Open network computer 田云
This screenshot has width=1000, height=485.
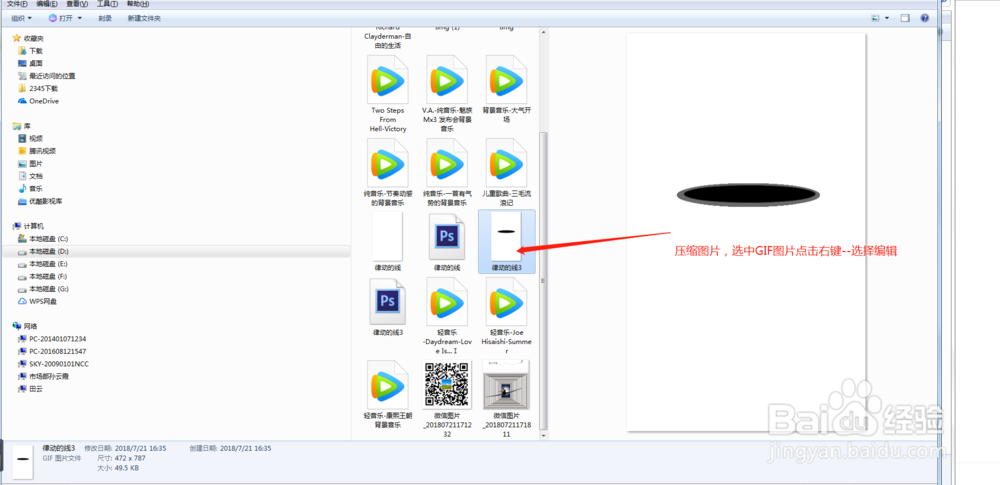coord(31,389)
